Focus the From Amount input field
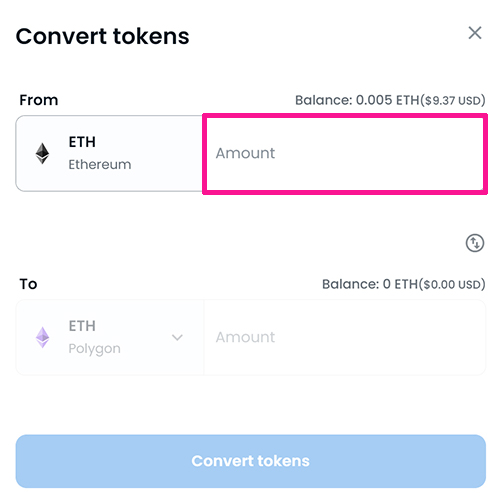Viewport: 500px width, 501px height. click(x=345, y=154)
